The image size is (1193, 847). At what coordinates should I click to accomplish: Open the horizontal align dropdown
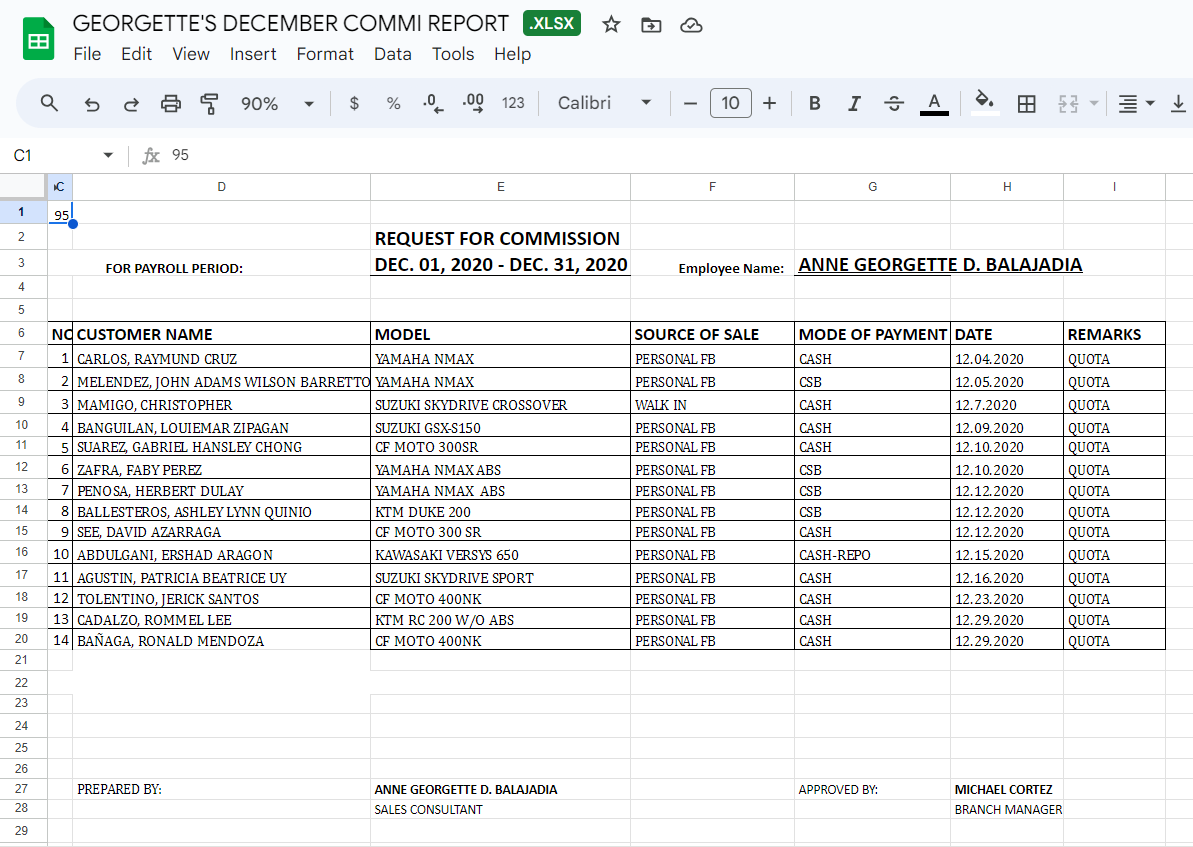coord(1136,103)
